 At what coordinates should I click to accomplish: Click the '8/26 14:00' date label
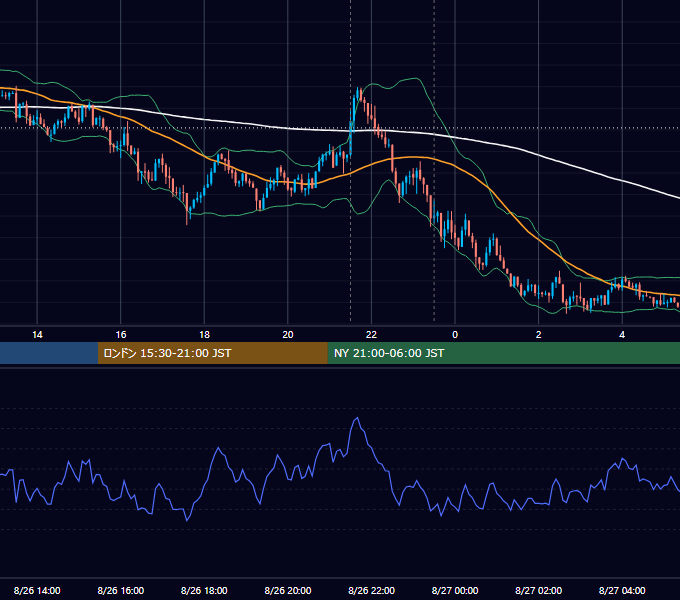37,590
